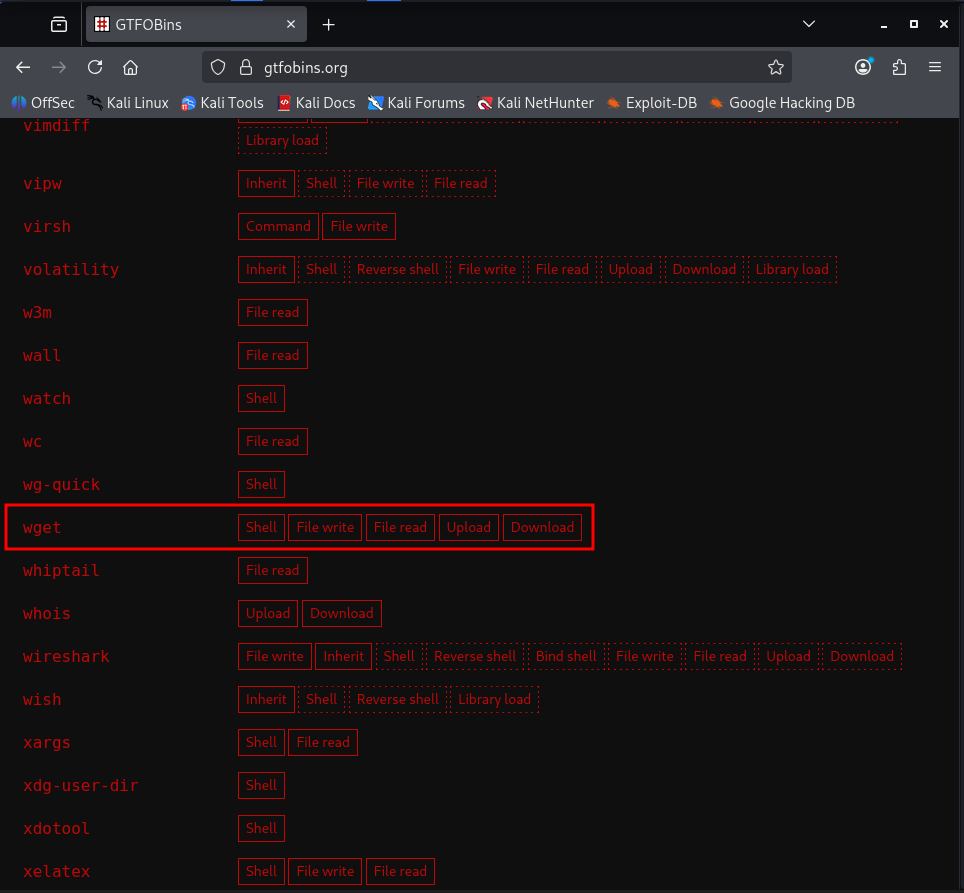Open the Kali Docs bookmark

[316, 103]
